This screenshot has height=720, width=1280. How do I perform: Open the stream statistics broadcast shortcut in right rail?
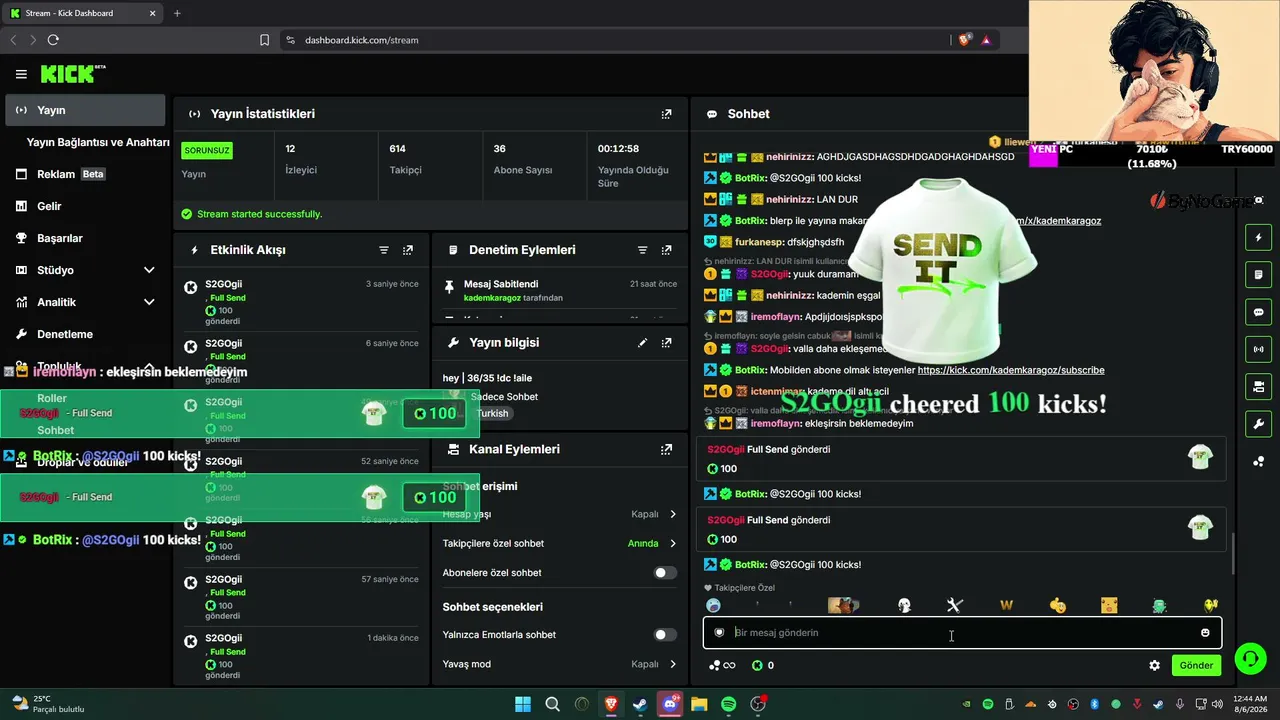(1258, 349)
